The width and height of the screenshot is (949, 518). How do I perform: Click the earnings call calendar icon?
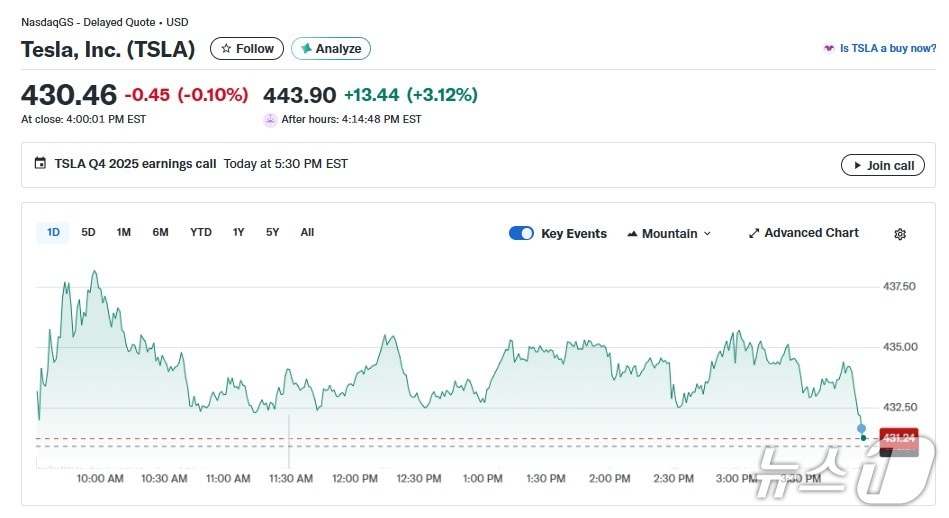pos(40,164)
